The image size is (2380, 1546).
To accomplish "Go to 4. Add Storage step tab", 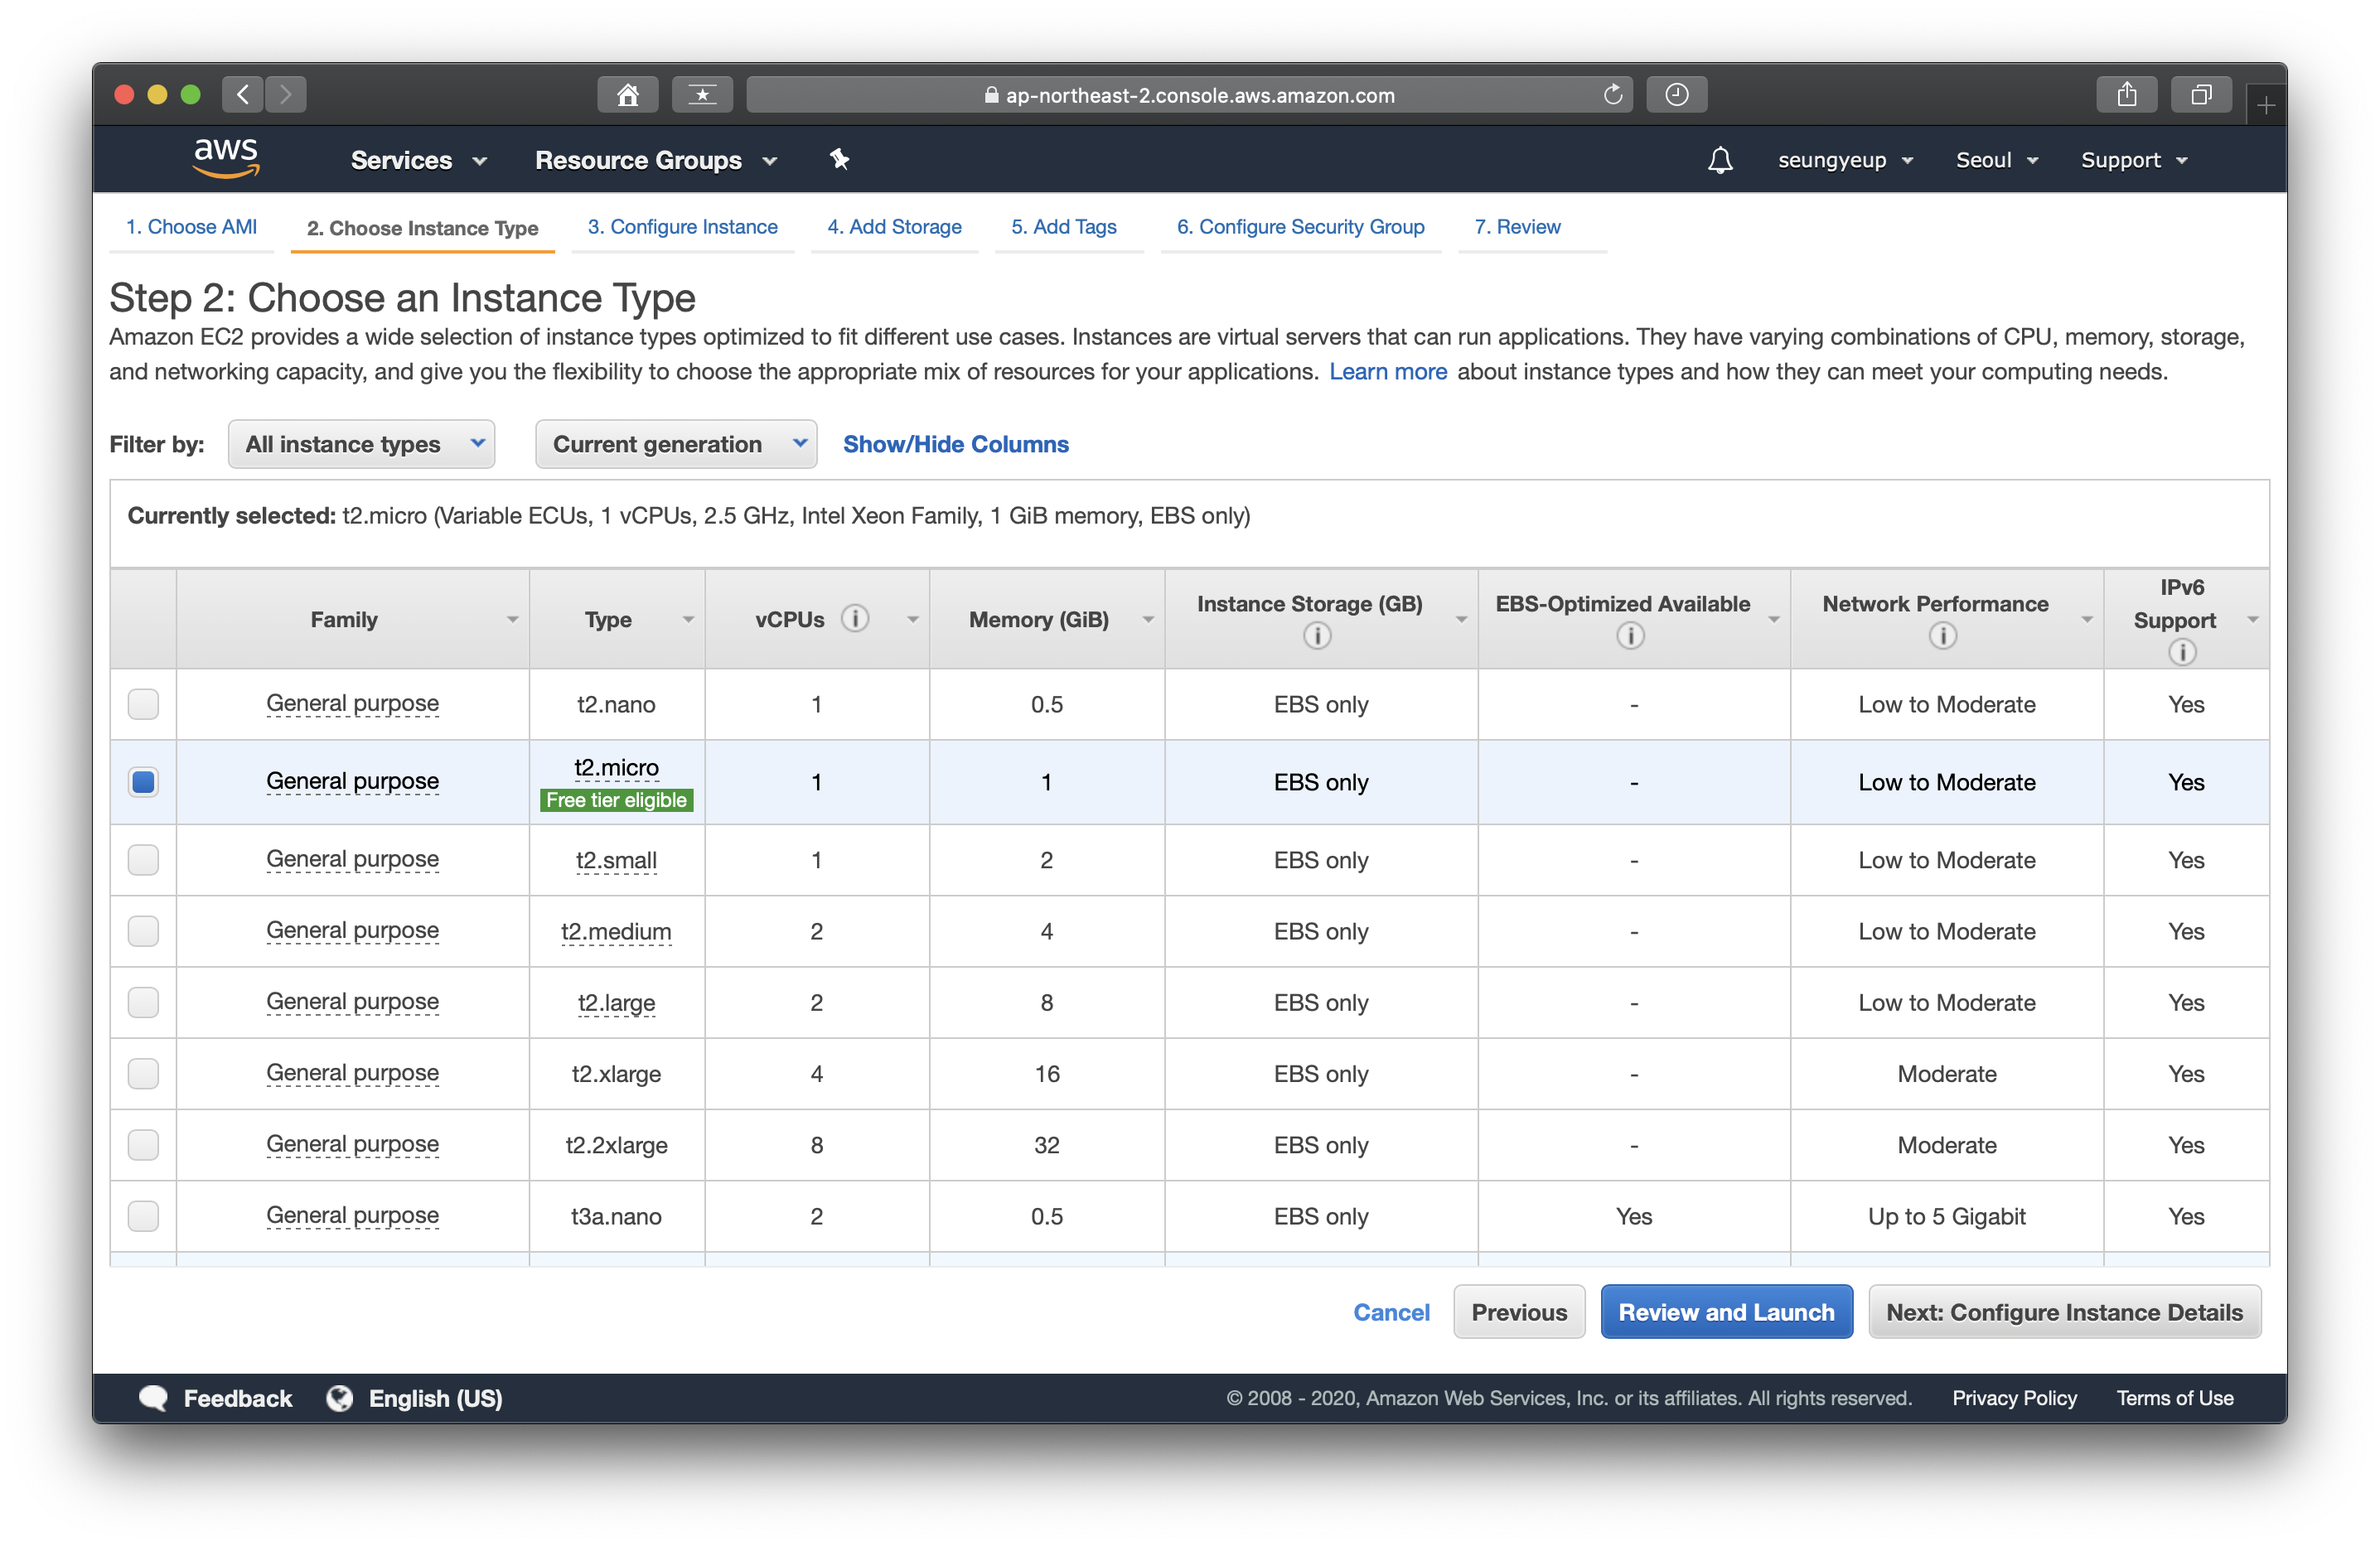I will coord(894,227).
